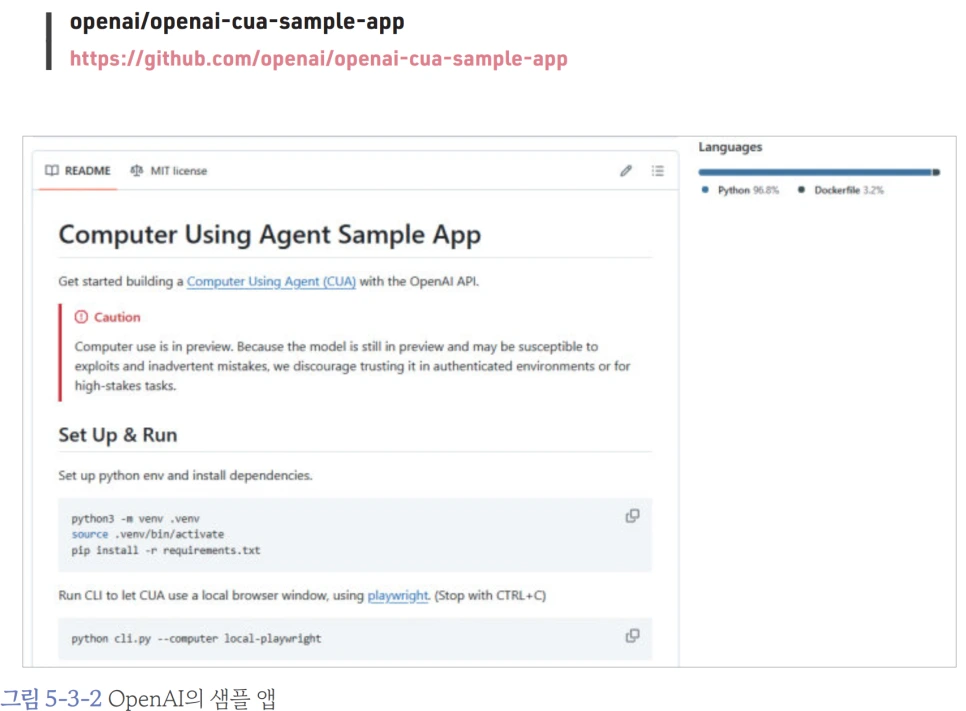
Task: Click the Dockerfile dark color dot
Action: (x=801, y=190)
